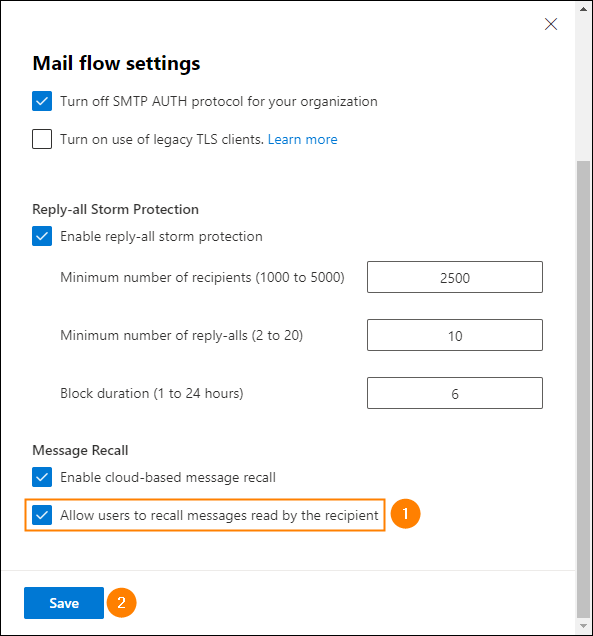Click the vertical scrollbar thumb
Viewport: 593px width, 636px height.
coord(583,389)
